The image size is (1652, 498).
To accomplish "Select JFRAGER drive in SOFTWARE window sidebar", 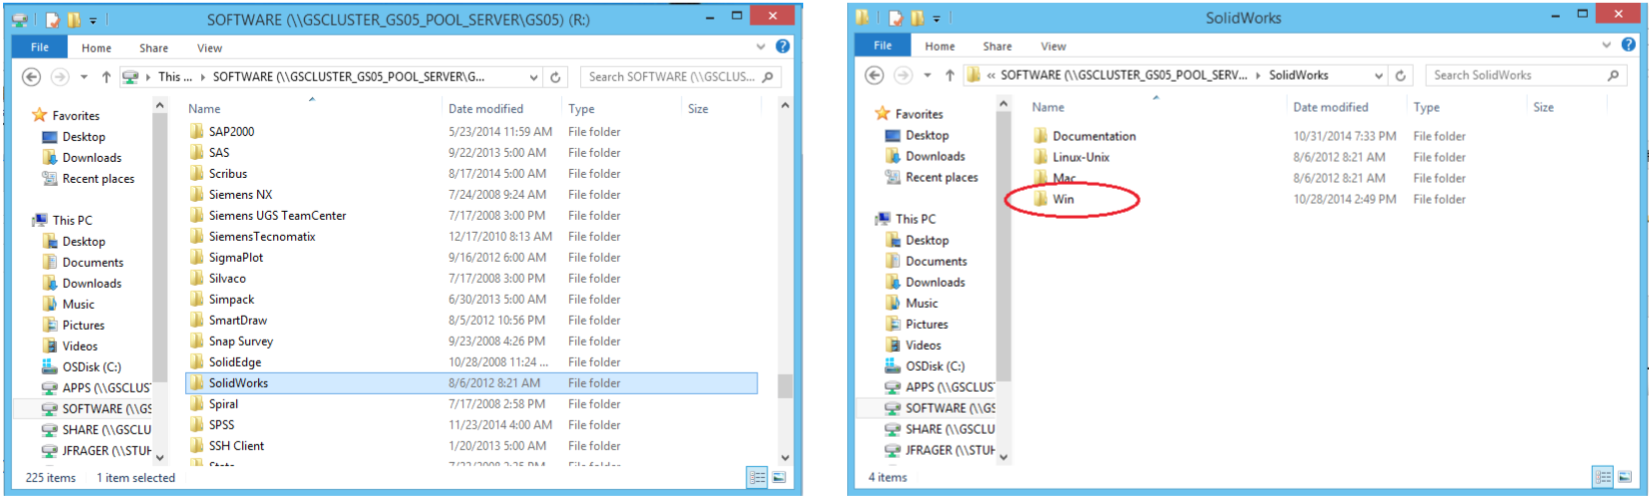I will click(x=96, y=451).
